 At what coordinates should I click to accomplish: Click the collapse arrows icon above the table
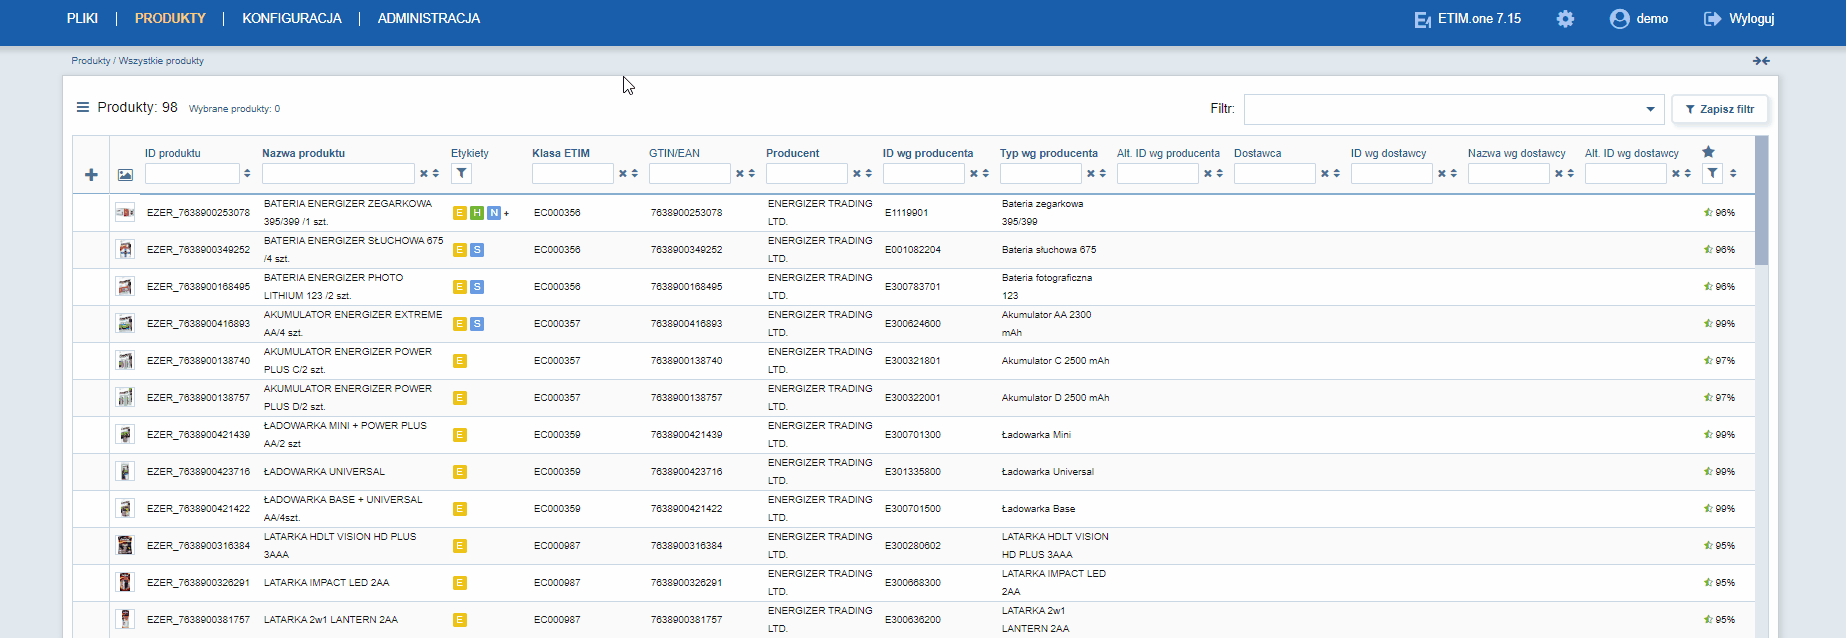(1761, 61)
